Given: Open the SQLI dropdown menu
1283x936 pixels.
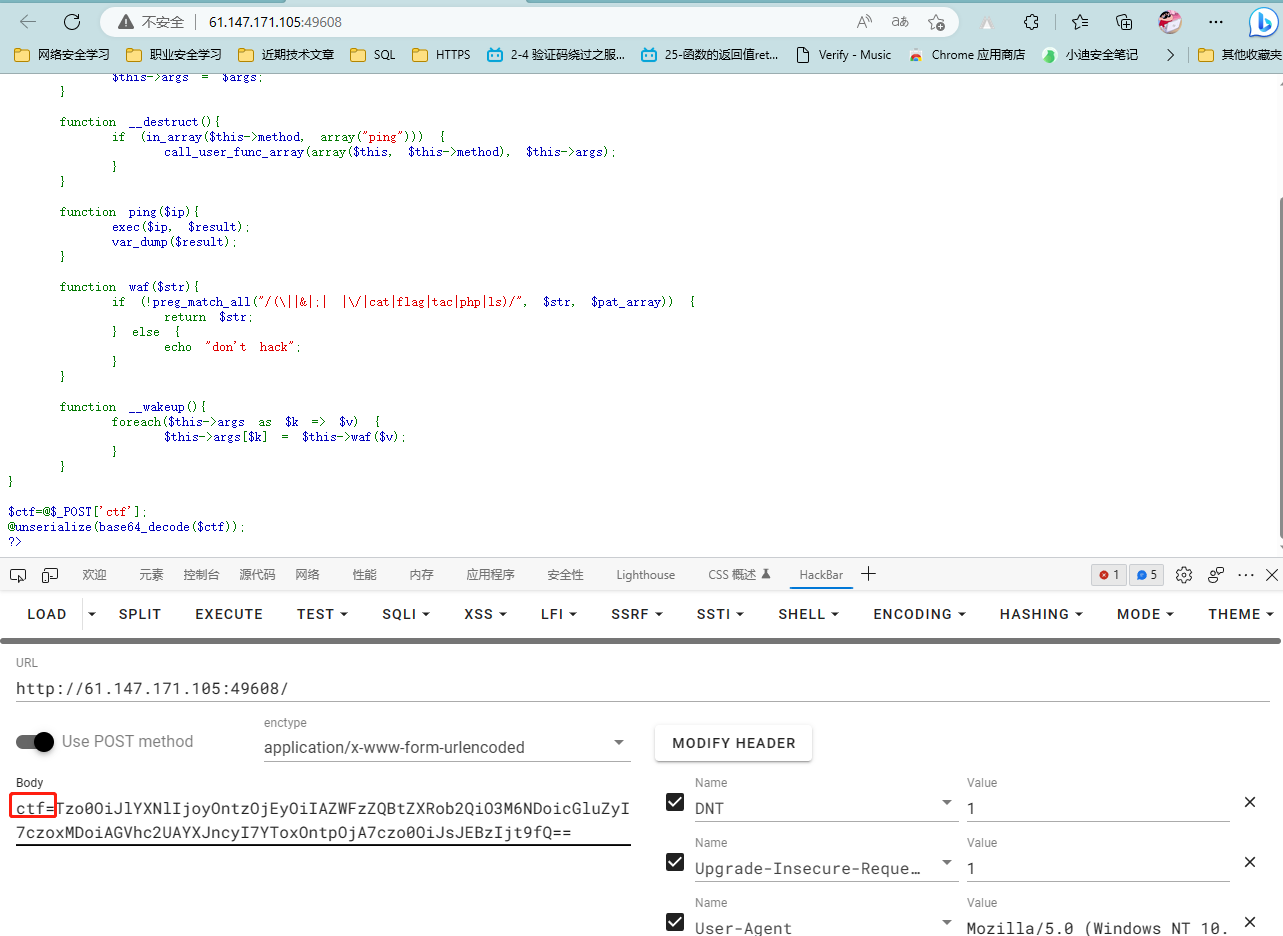Looking at the screenshot, I should (406, 614).
